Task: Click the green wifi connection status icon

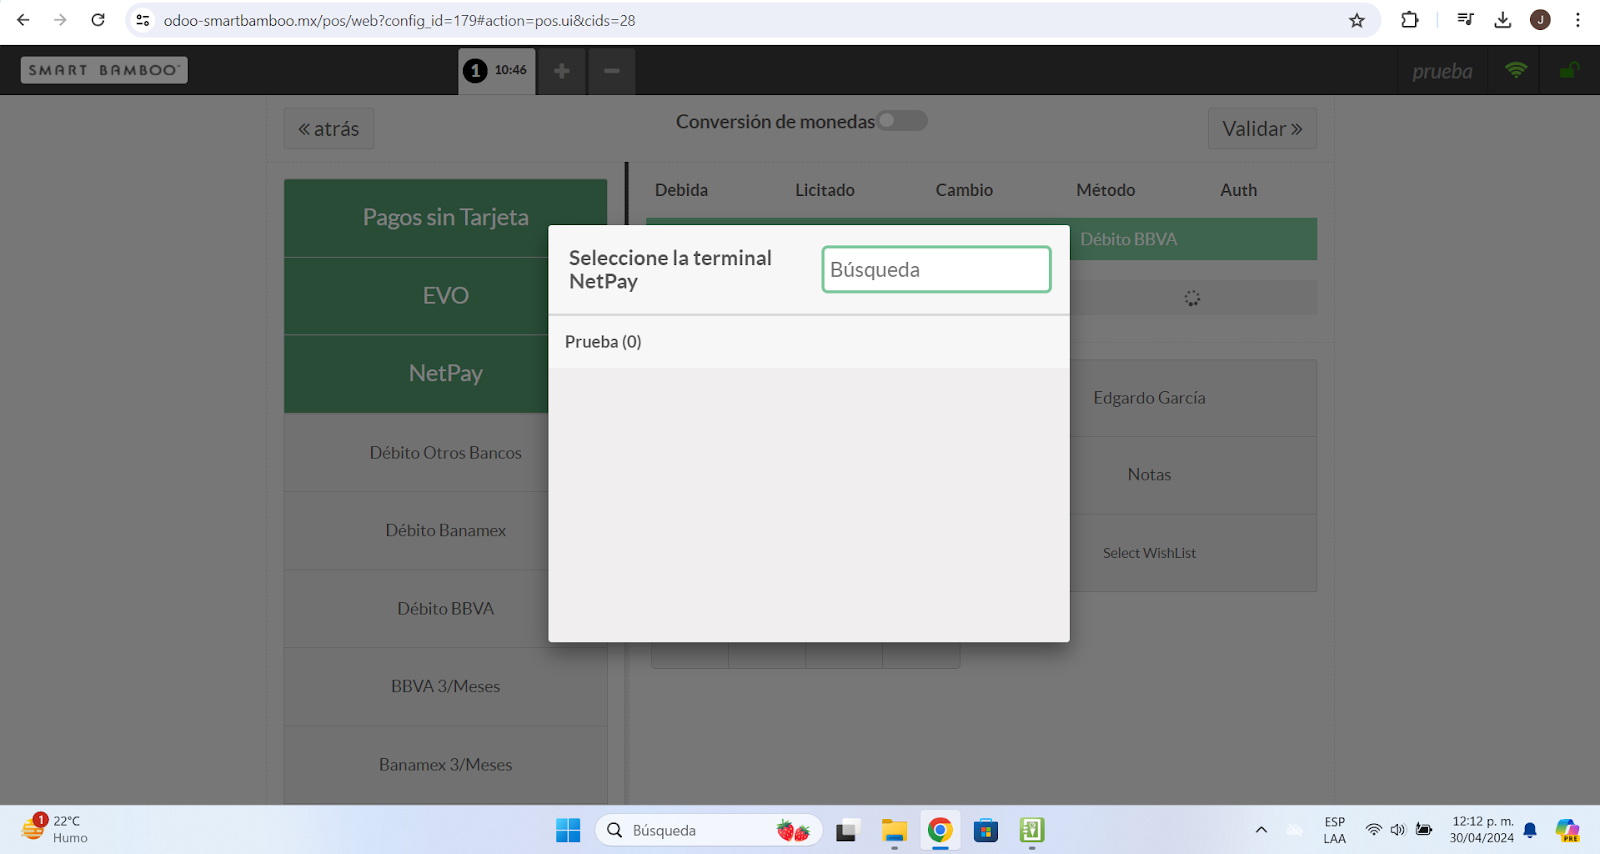Action: coord(1516,70)
